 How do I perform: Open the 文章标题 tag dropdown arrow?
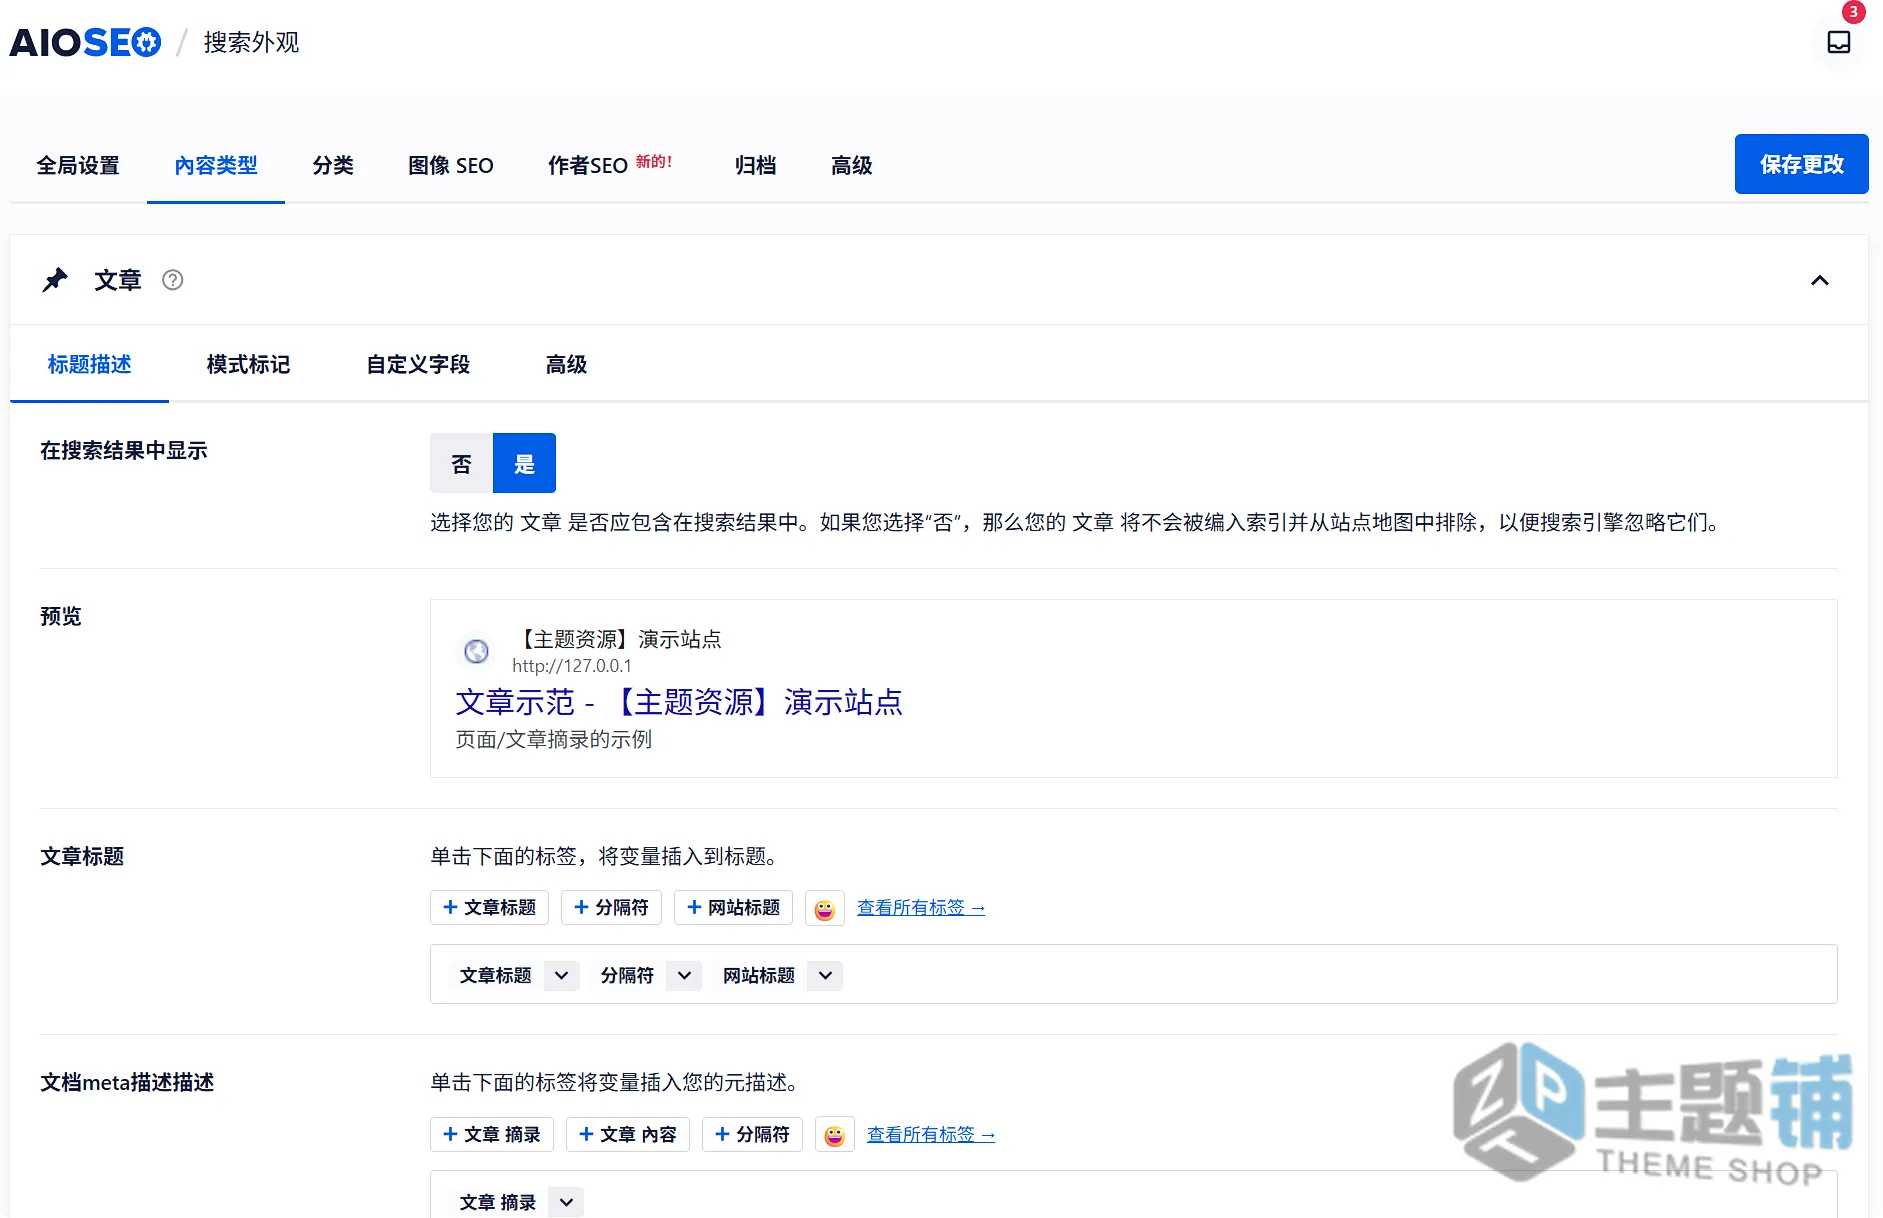pyautogui.click(x=562, y=975)
